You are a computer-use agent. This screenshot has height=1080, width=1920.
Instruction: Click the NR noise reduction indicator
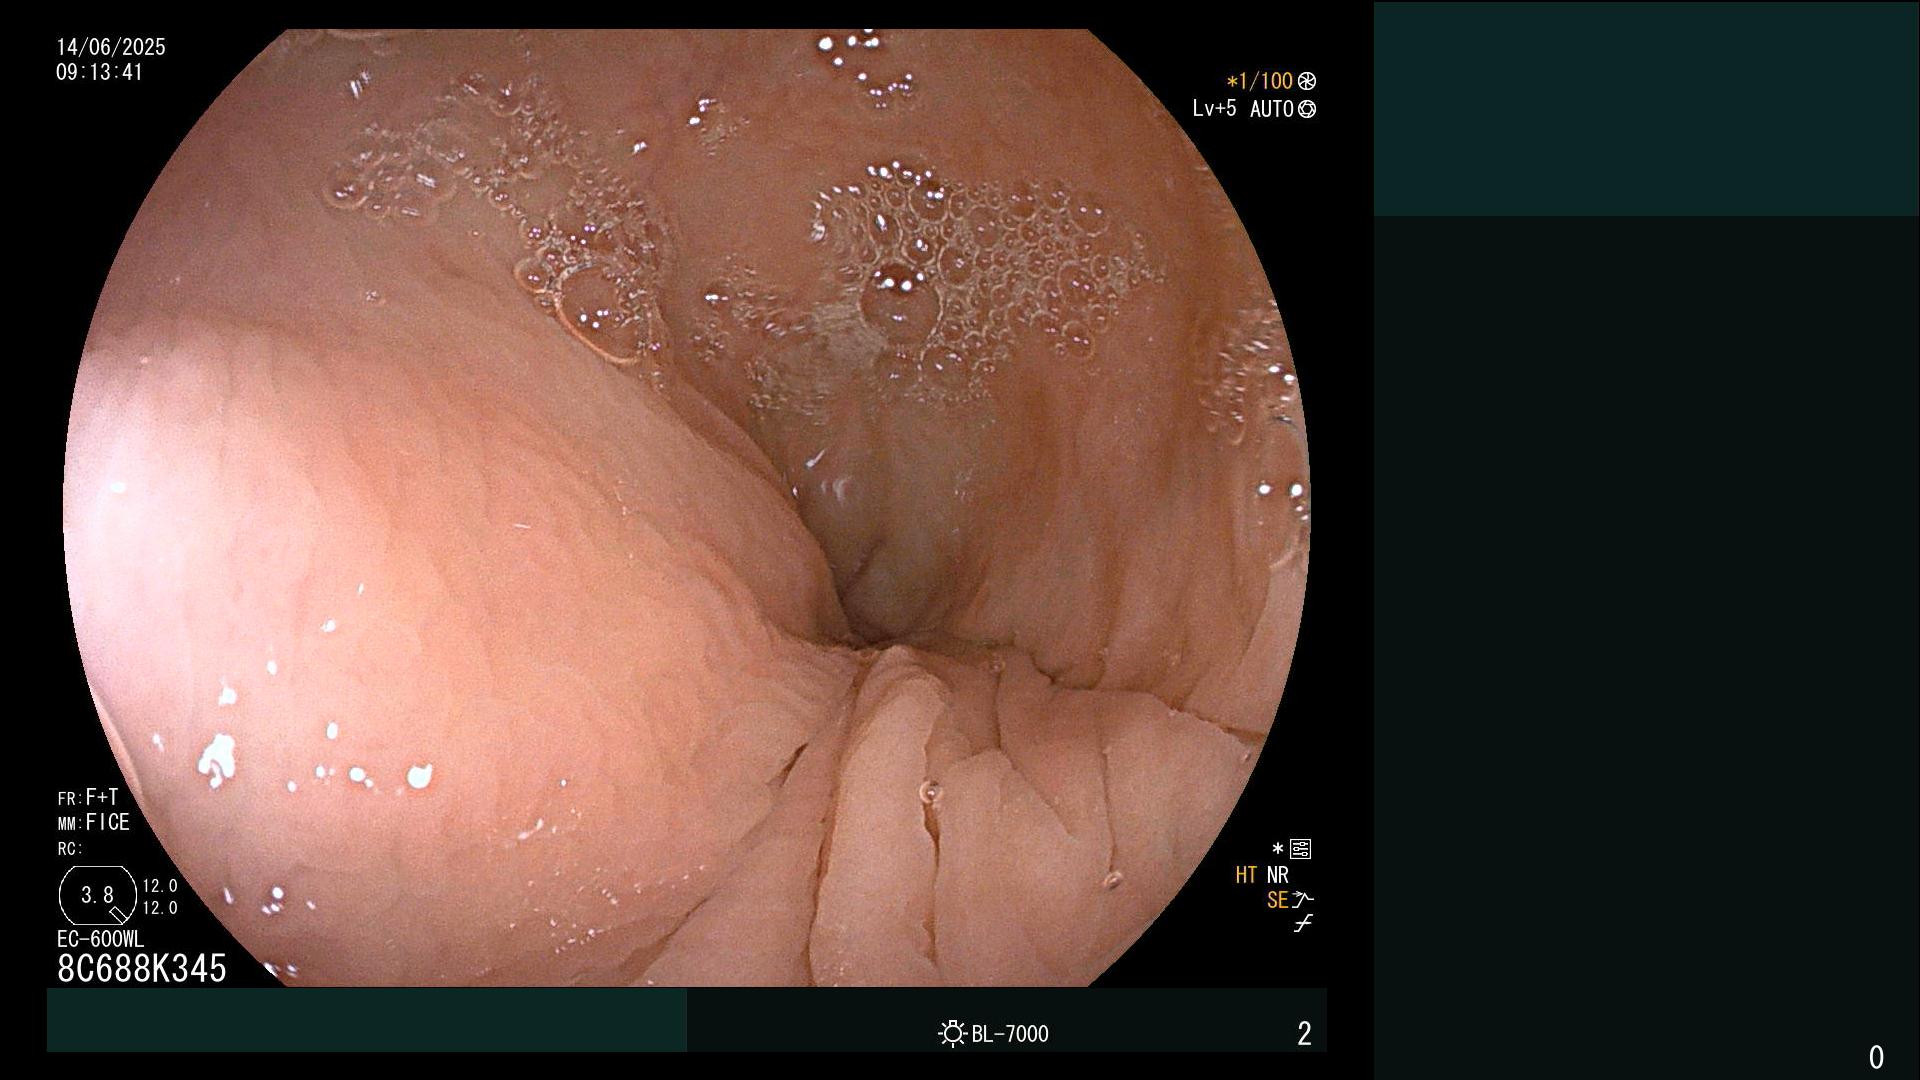1278,875
